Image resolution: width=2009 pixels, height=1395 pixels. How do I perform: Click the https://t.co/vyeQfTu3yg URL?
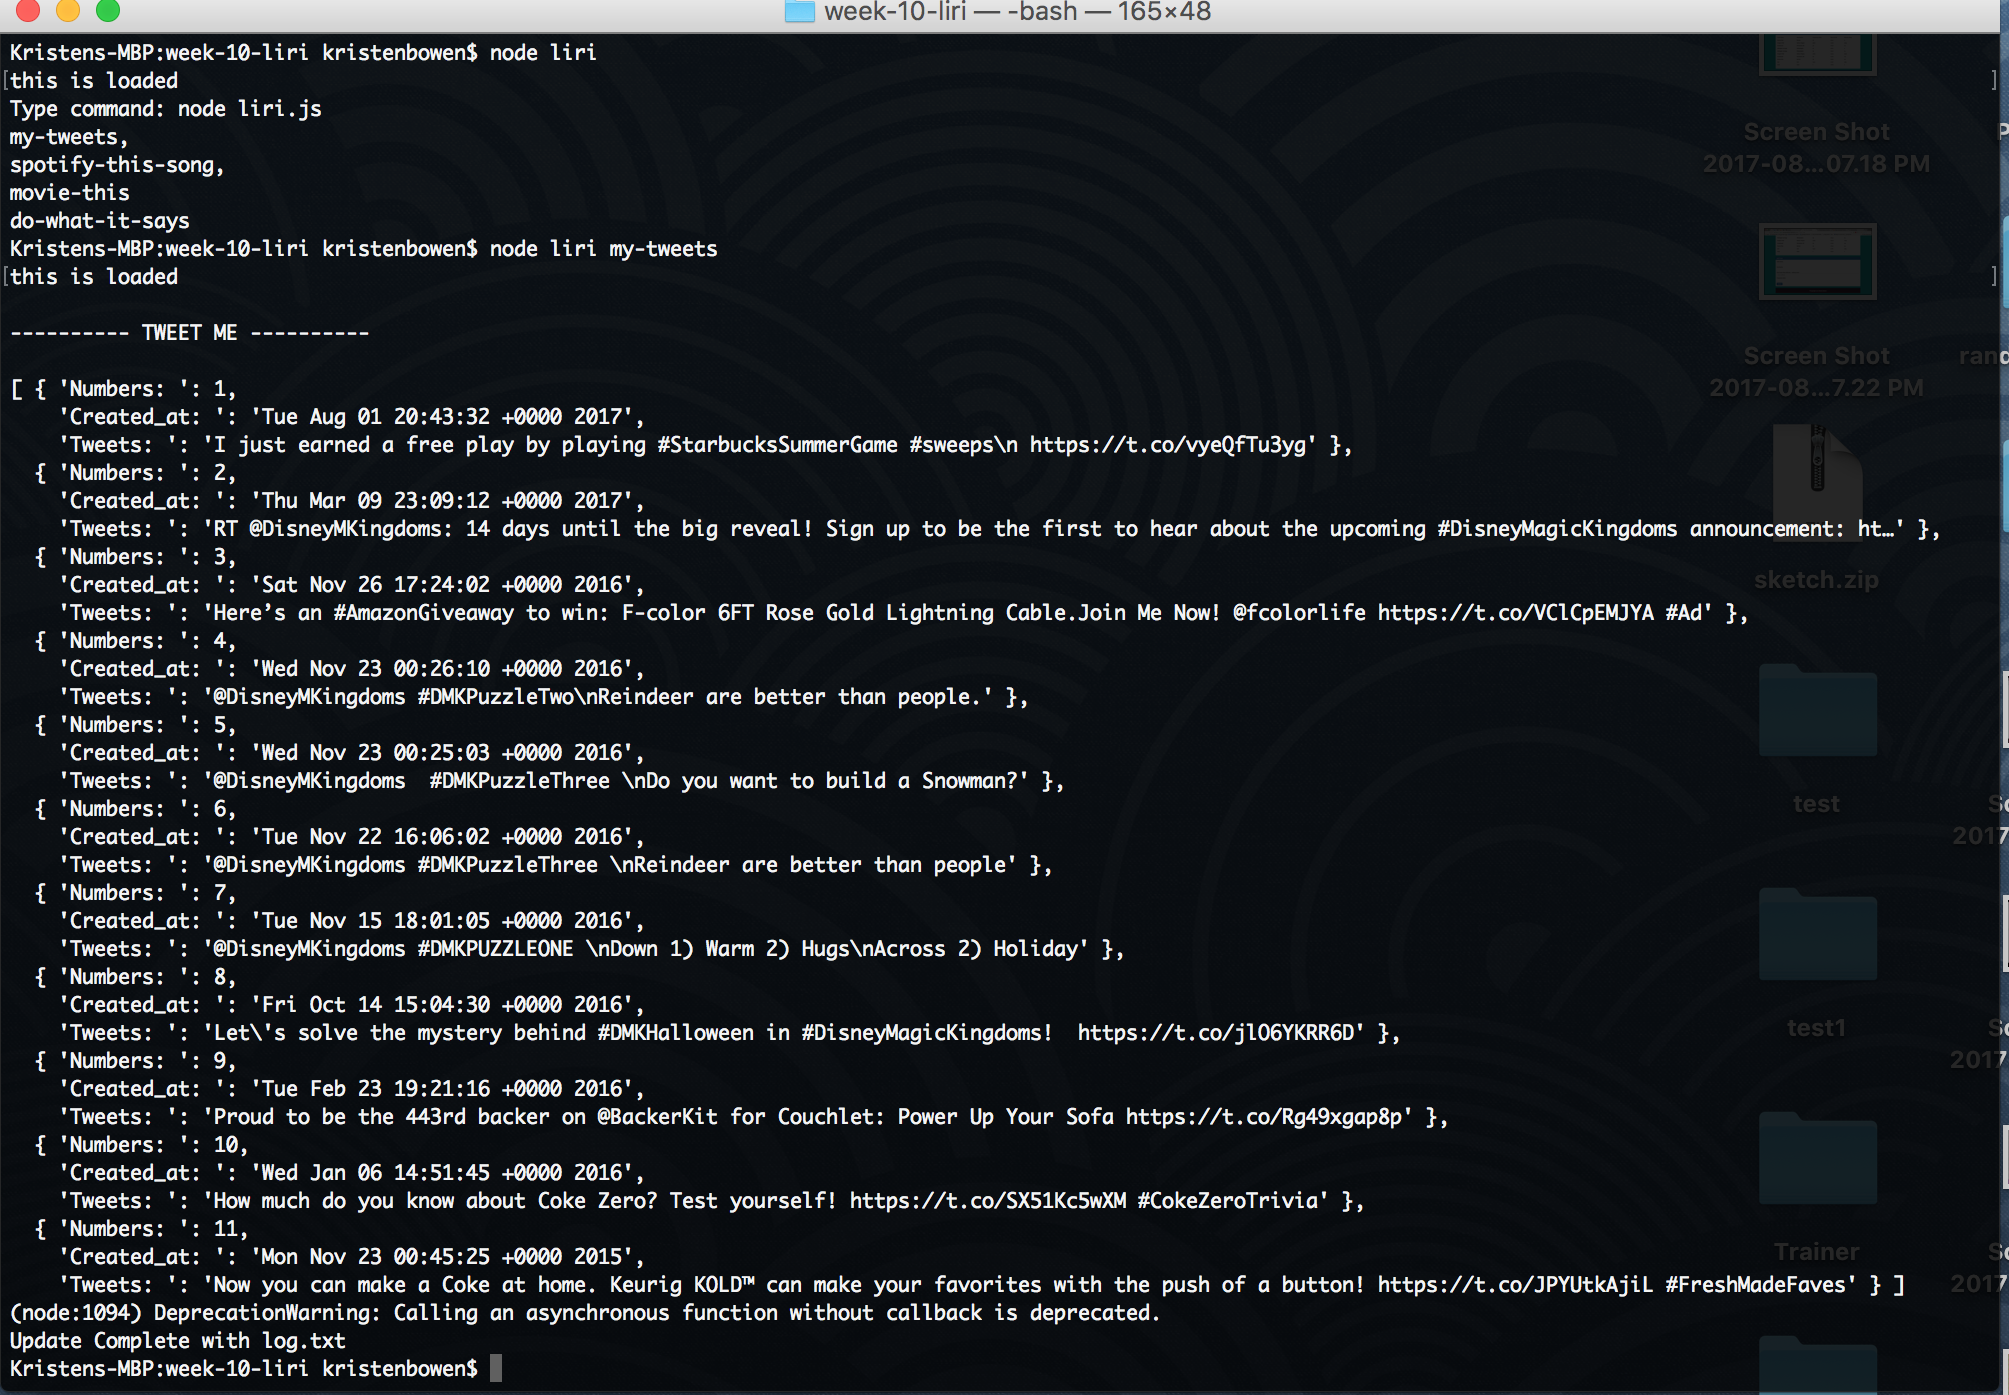pyautogui.click(x=1167, y=444)
